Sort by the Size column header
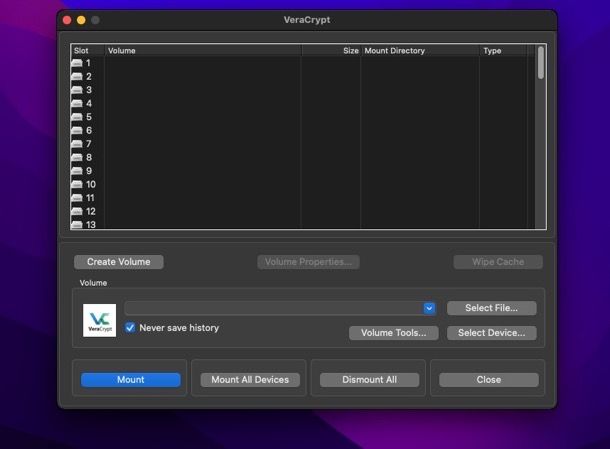This screenshot has height=449, width=610. [x=331, y=51]
